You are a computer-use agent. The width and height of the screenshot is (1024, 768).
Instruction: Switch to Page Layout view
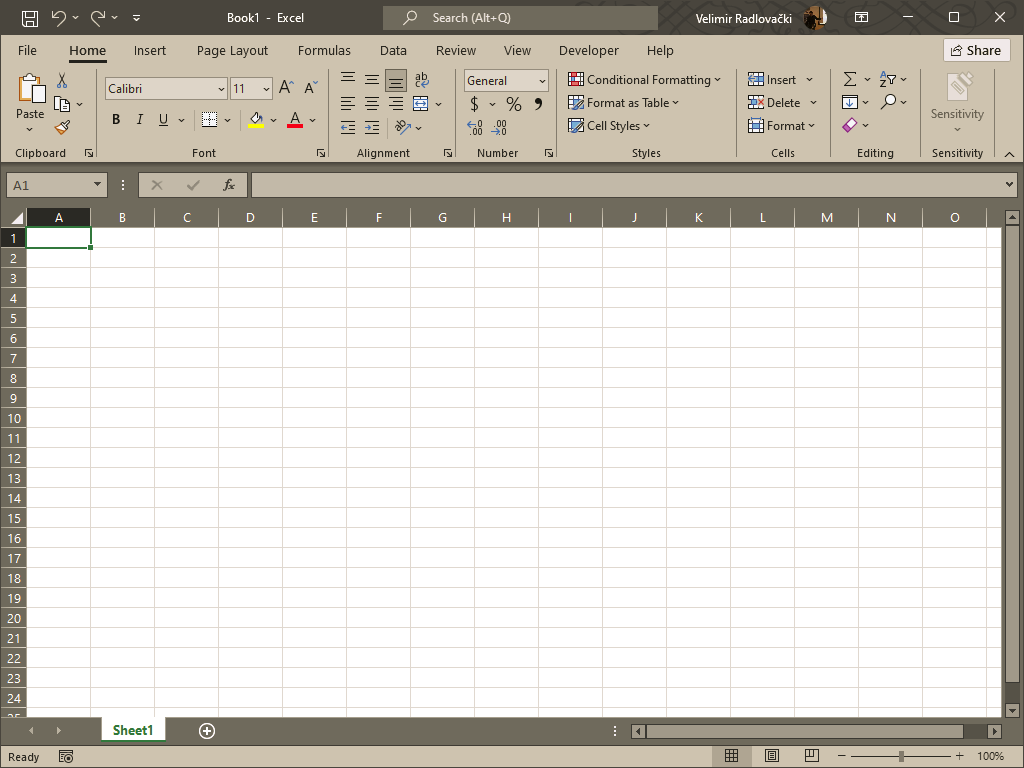point(772,756)
